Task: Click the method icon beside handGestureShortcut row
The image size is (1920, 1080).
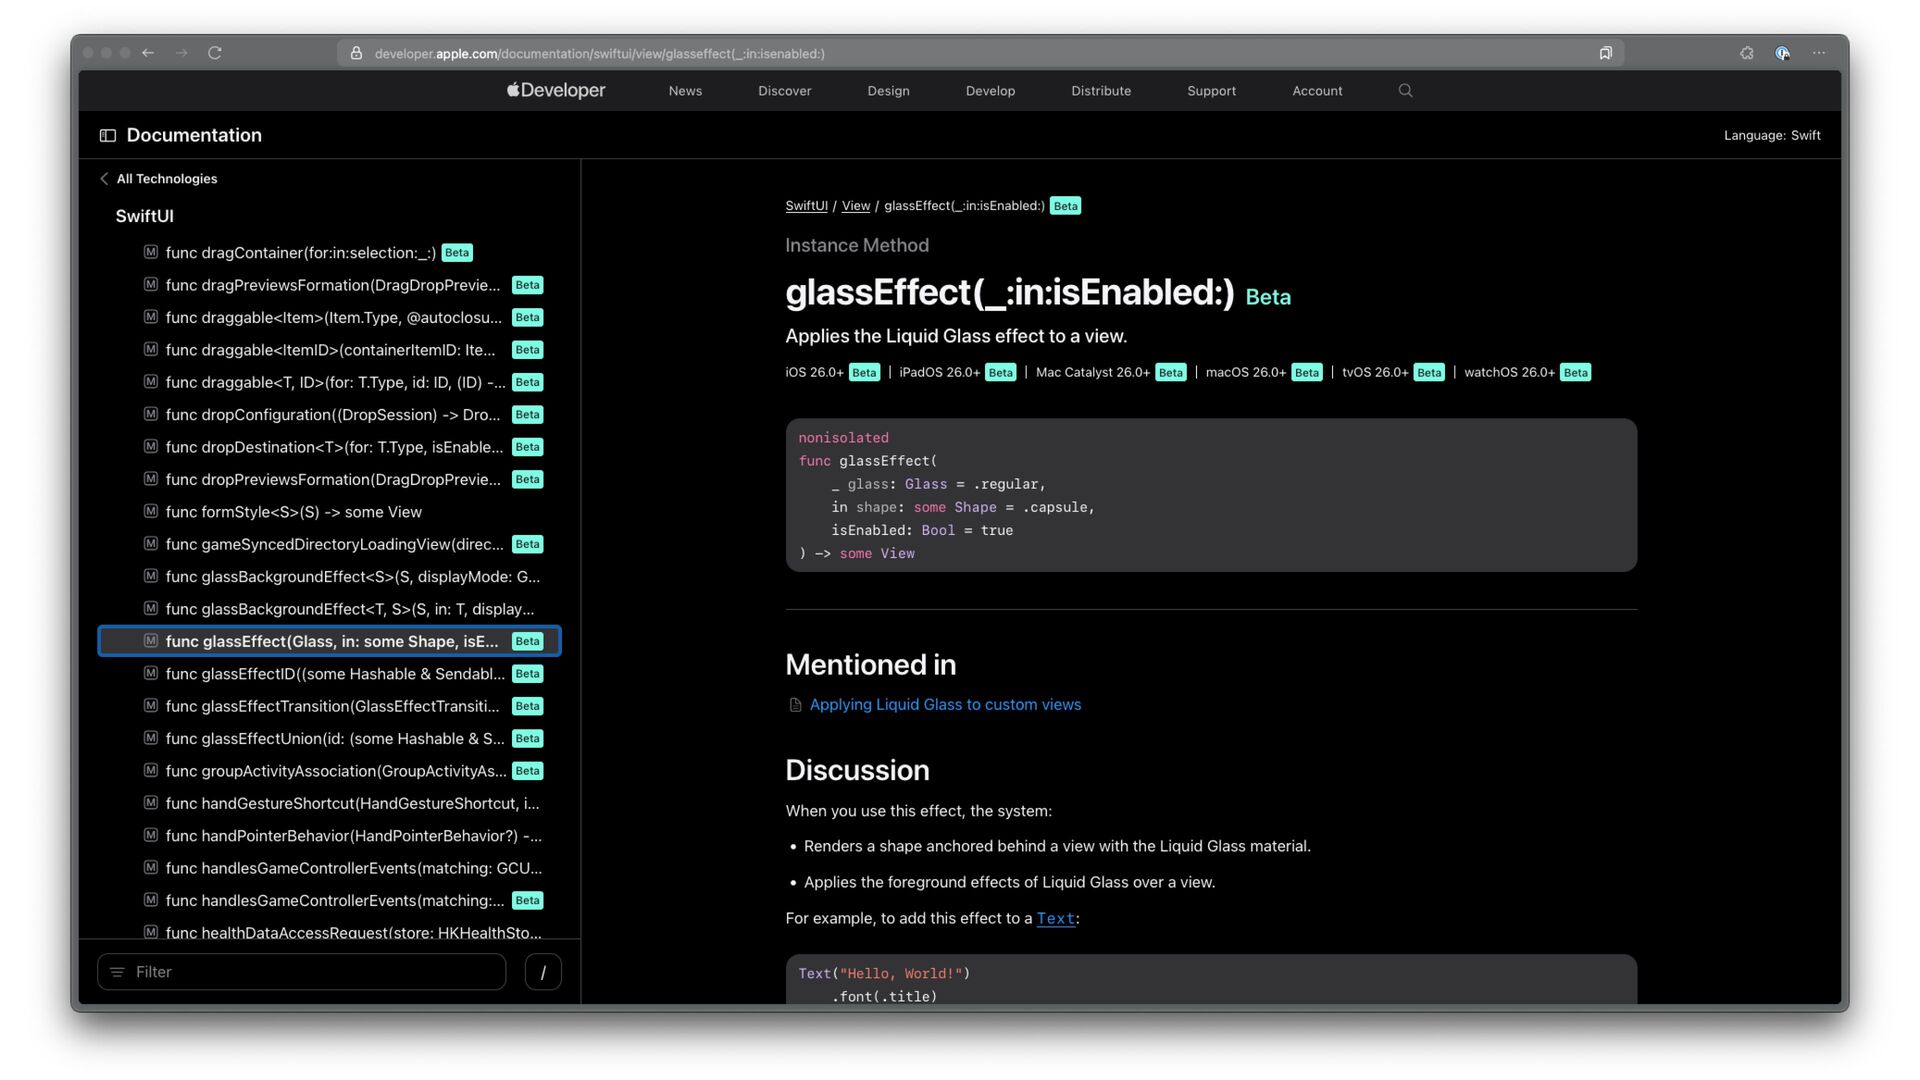Action: point(151,802)
